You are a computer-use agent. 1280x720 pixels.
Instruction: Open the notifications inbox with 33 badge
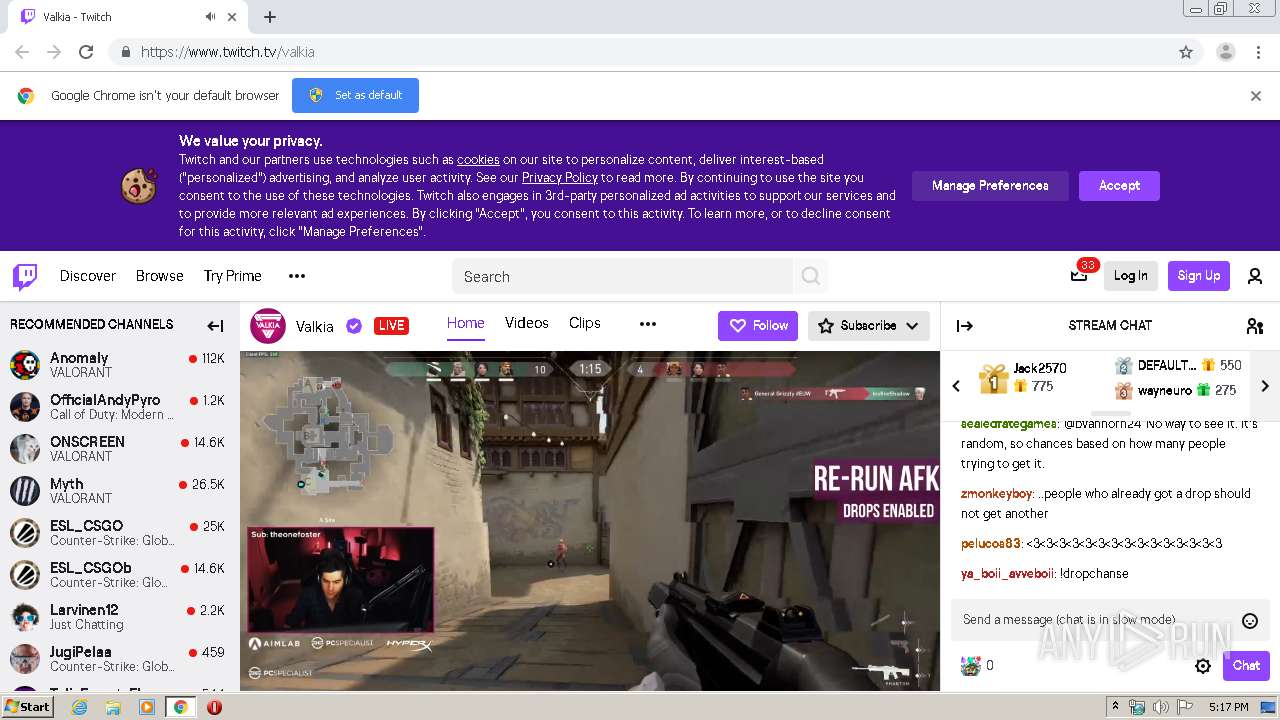pyautogui.click(x=1079, y=276)
